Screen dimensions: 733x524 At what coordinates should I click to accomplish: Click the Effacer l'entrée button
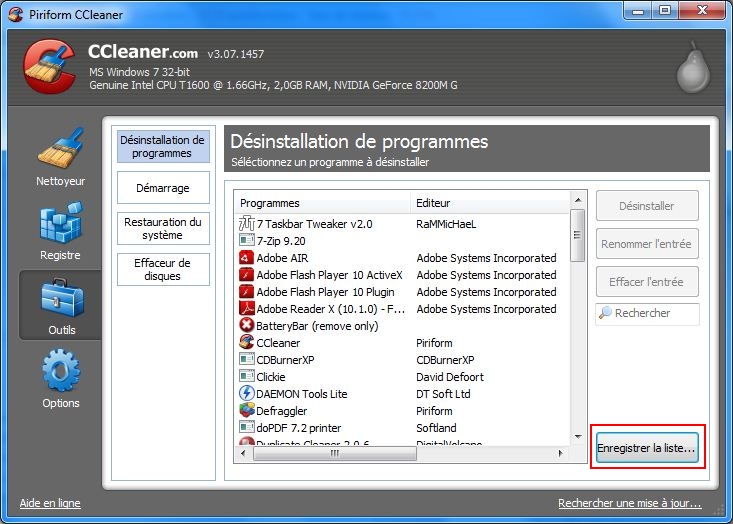point(647,282)
